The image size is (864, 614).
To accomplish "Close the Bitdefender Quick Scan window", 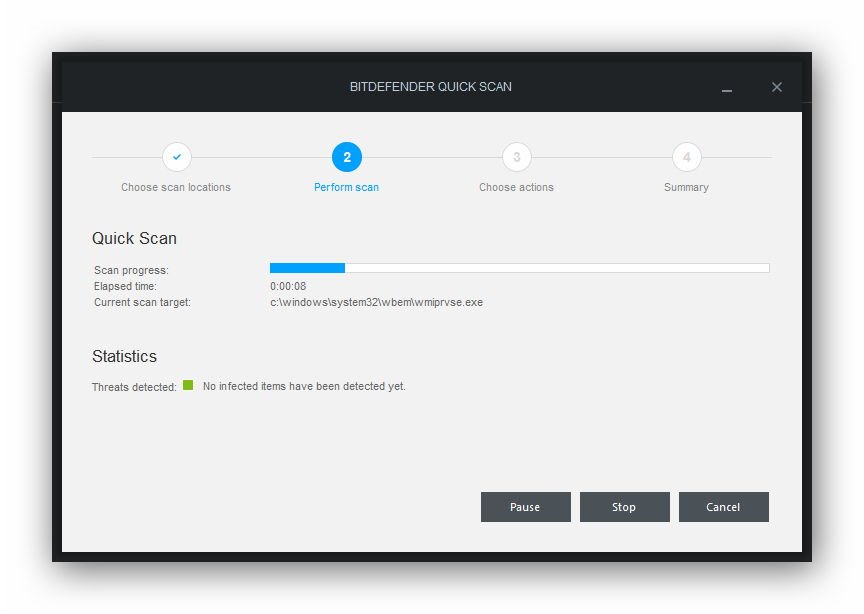I will point(777,87).
